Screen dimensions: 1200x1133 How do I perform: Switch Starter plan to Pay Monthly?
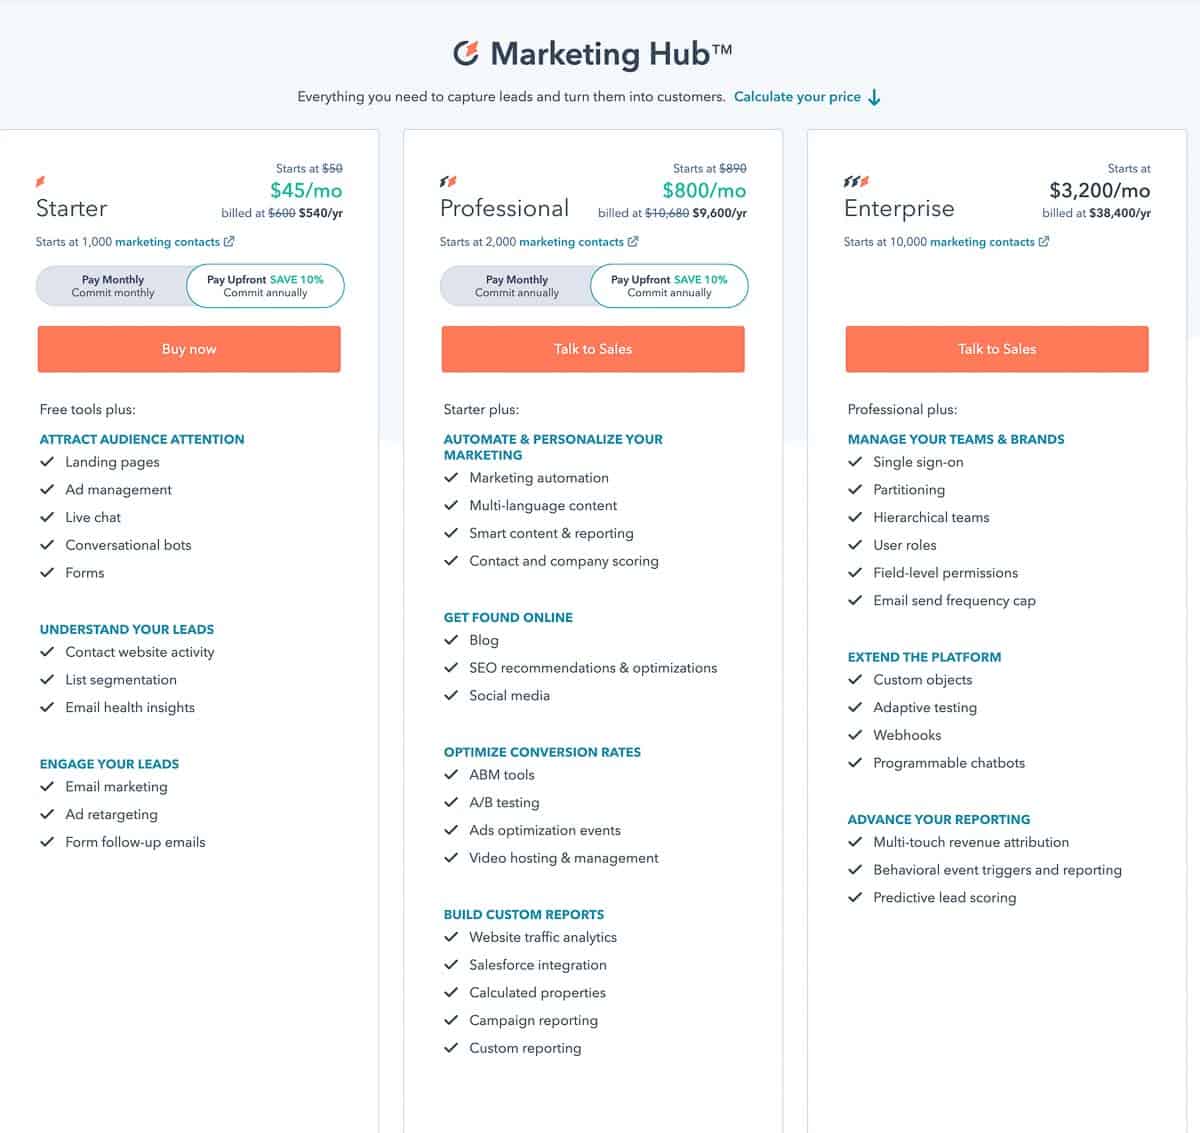tap(113, 286)
